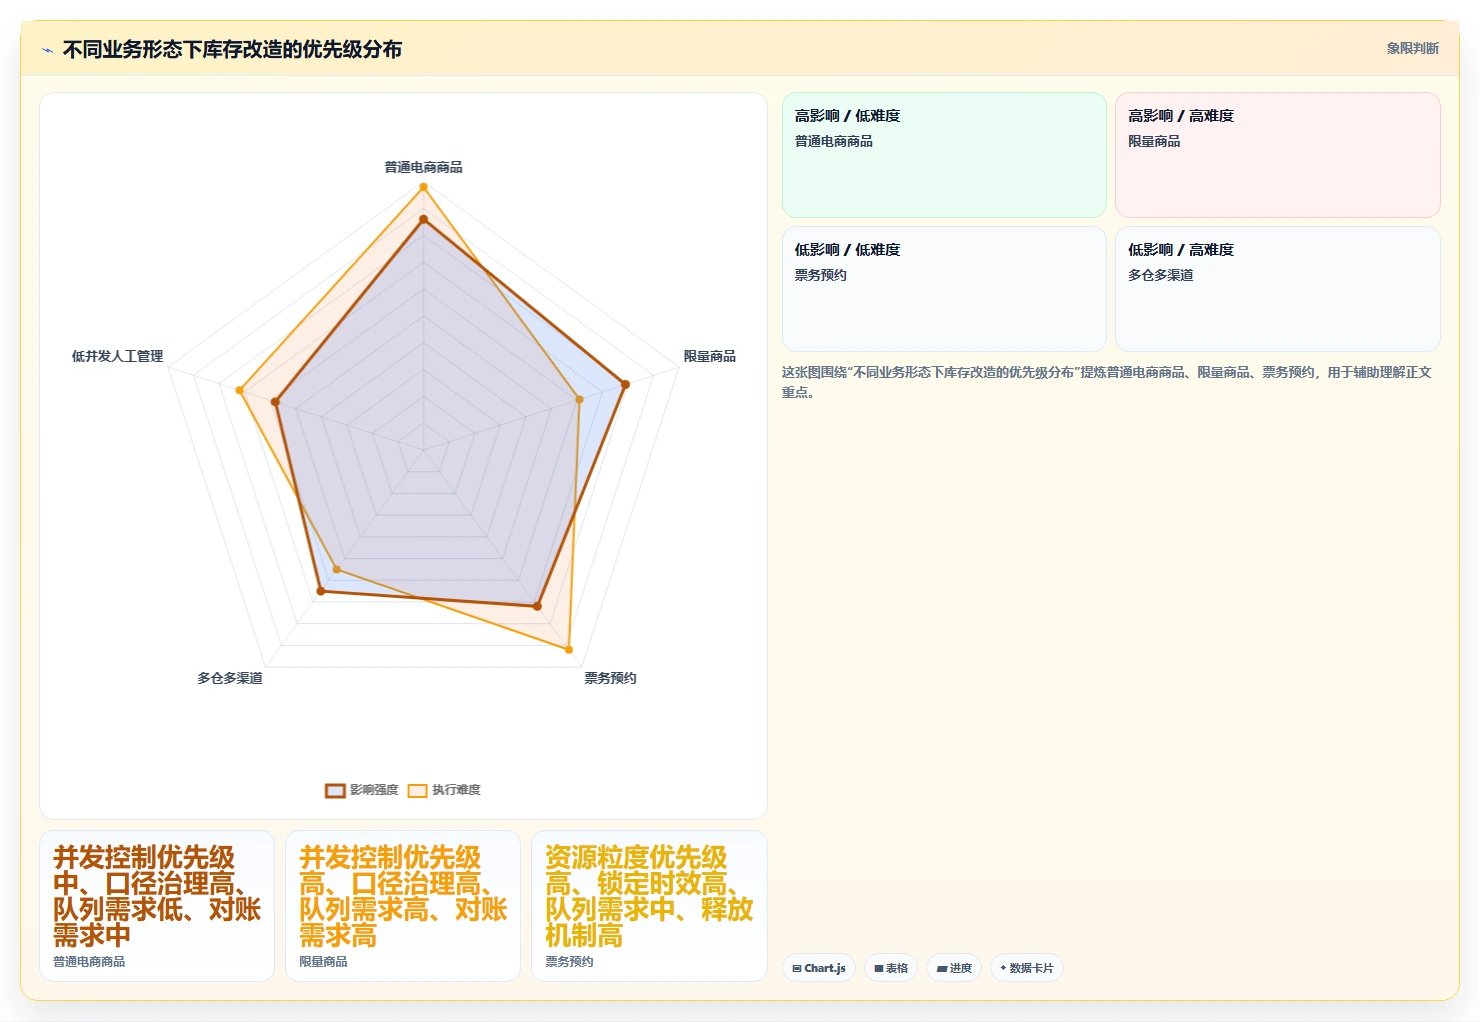1480x1022 pixels.
Task: Select the 低影响 / 高难度 quadrant card
Action: coord(1278,289)
